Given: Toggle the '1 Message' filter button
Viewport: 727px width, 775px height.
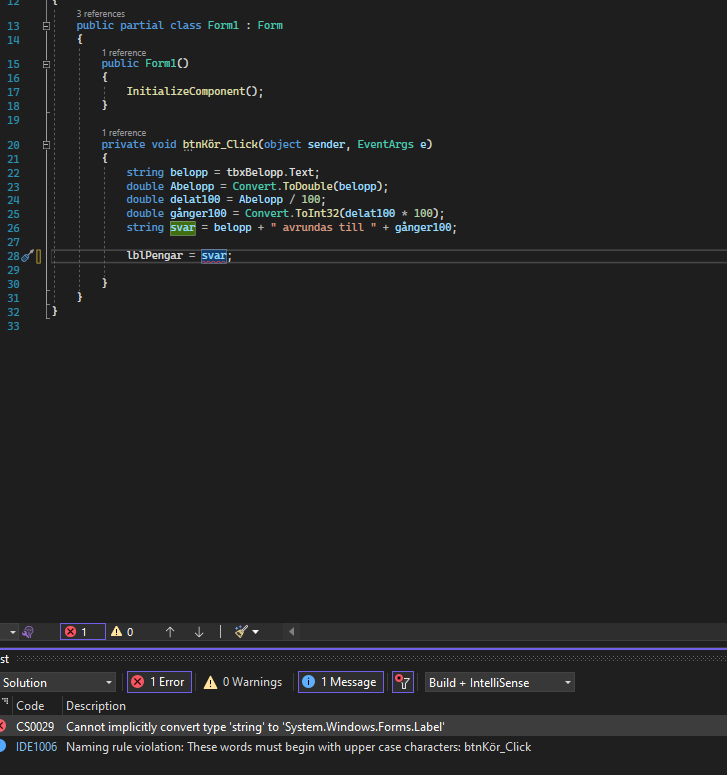Looking at the screenshot, I should click(340, 682).
